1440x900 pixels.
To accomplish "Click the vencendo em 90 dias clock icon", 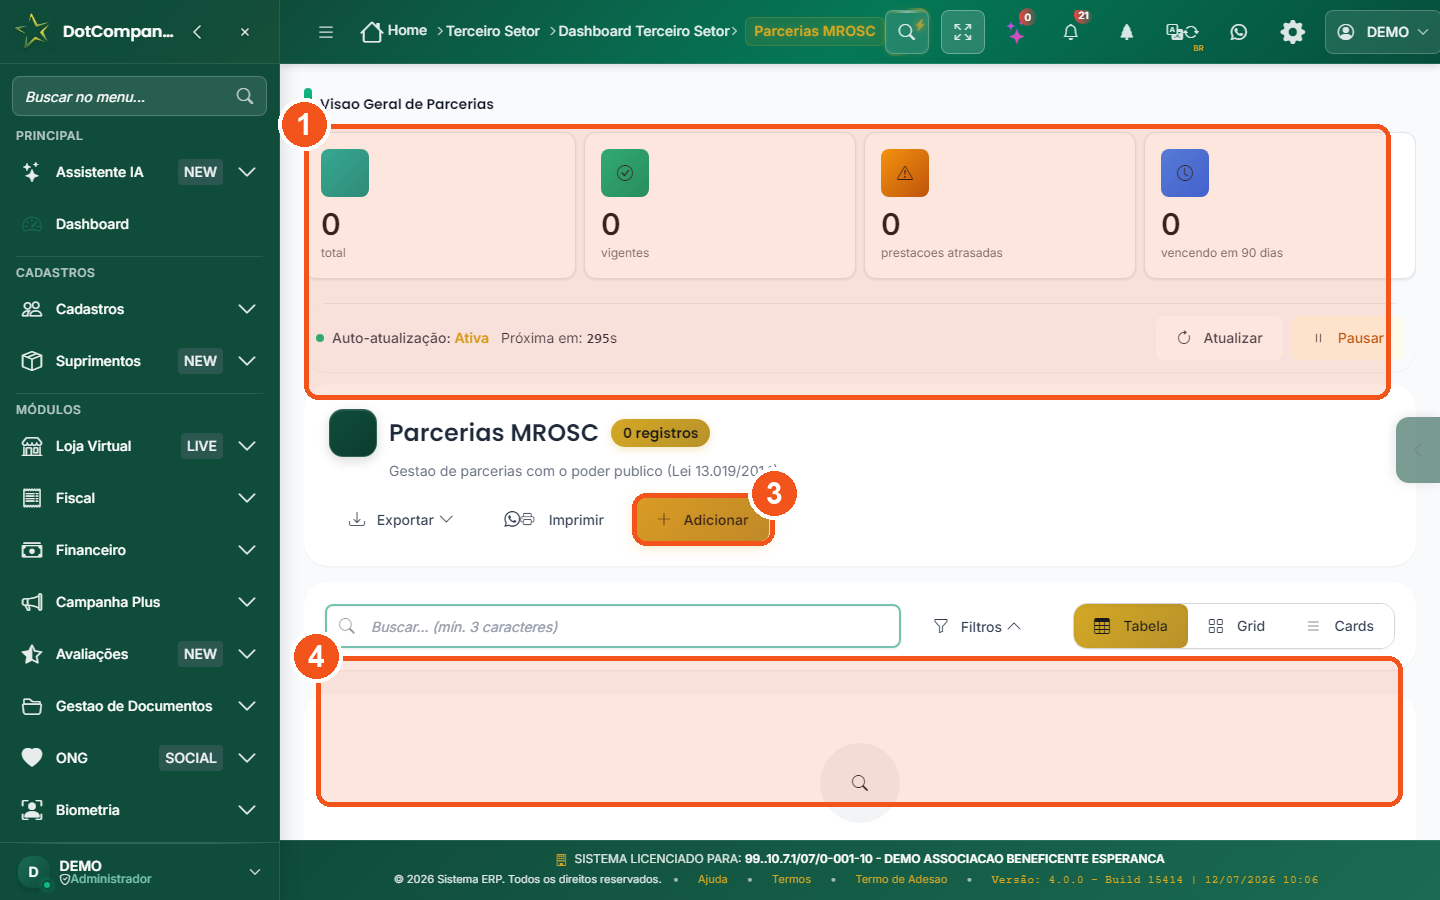I will tap(1185, 173).
